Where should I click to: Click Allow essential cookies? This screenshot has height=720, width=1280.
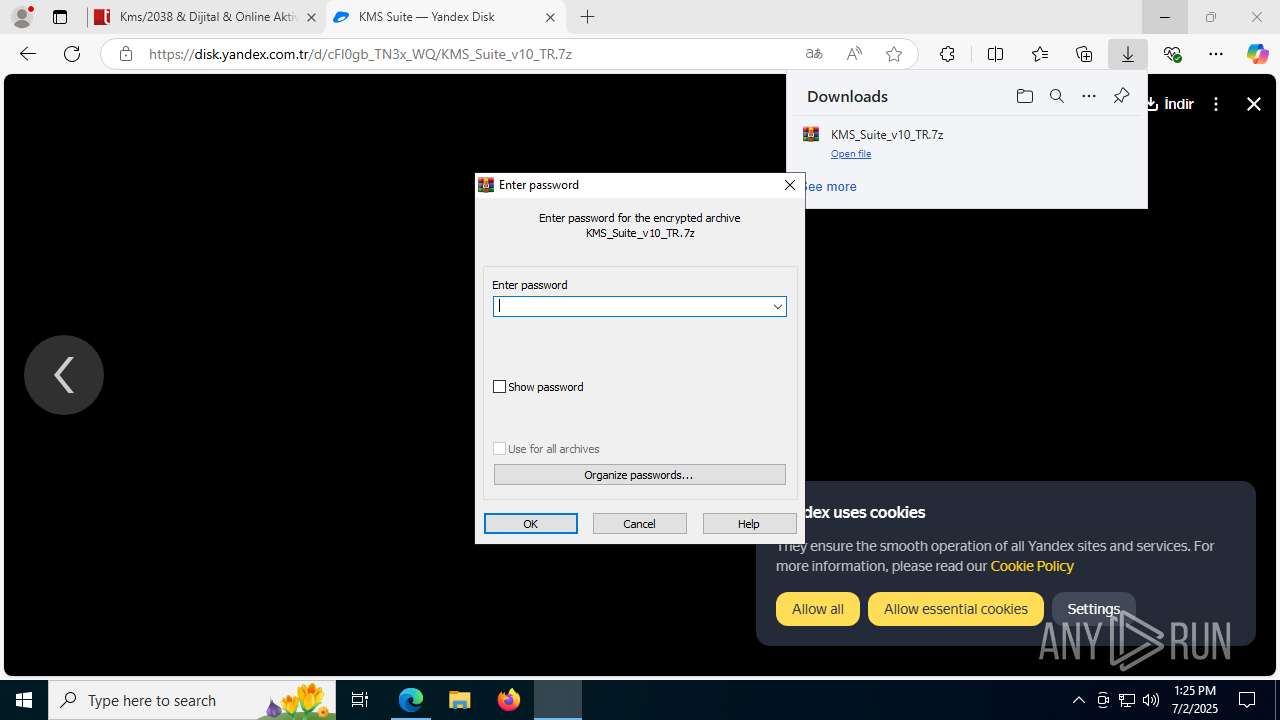pyautogui.click(x=956, y=609)
